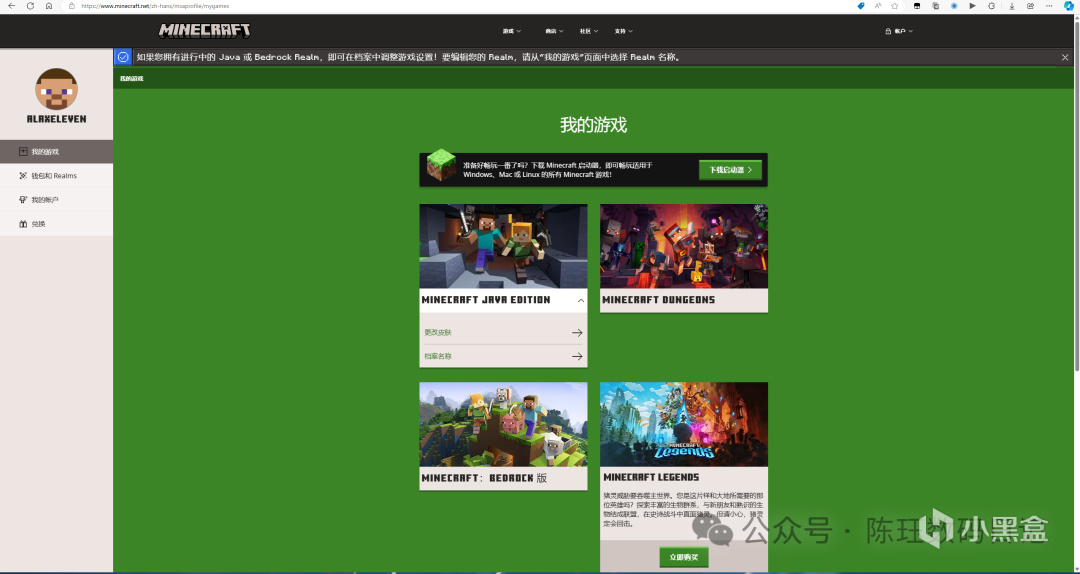Click the Minecraft logo in the header

(205, 30)
